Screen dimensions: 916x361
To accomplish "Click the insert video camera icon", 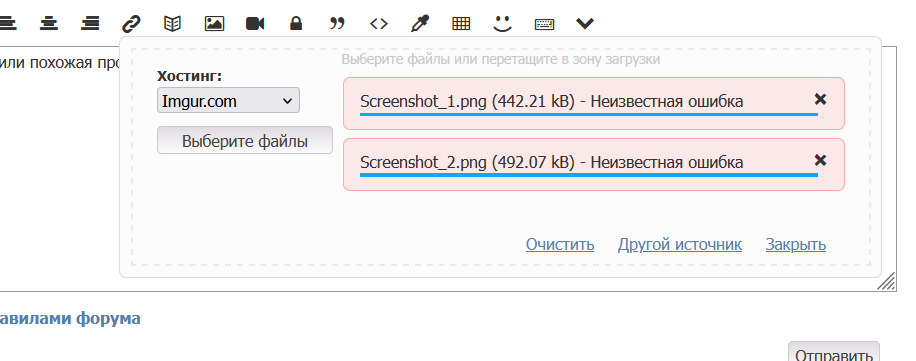I will coord(255,23).
